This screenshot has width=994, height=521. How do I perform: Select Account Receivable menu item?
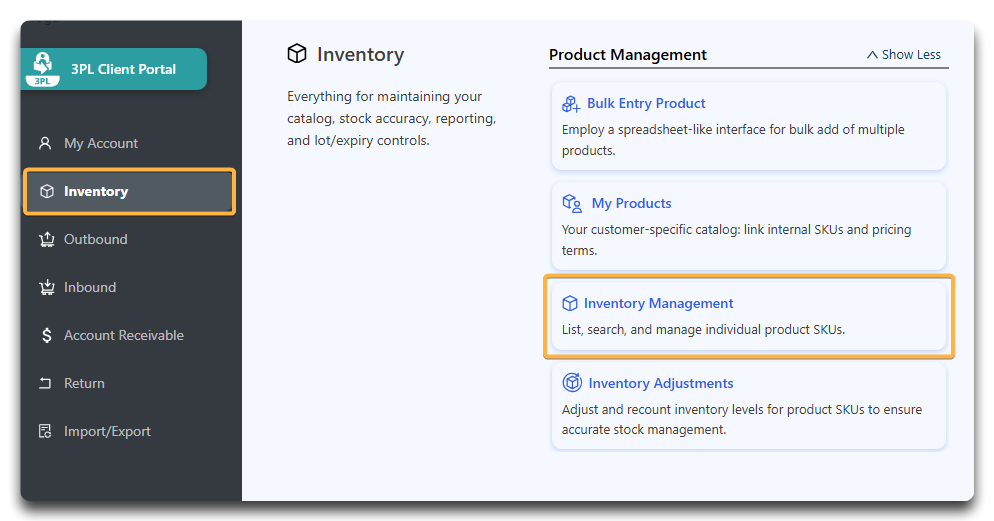pos(124,335)
